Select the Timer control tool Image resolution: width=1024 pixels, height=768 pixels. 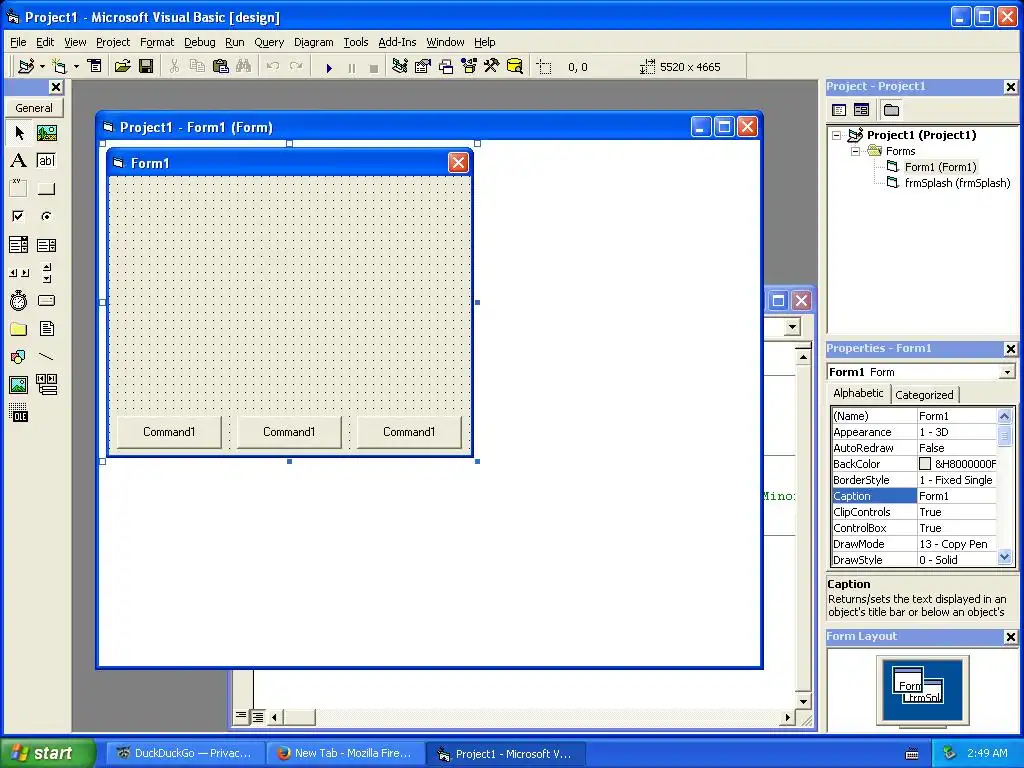[x=19, y=301]
